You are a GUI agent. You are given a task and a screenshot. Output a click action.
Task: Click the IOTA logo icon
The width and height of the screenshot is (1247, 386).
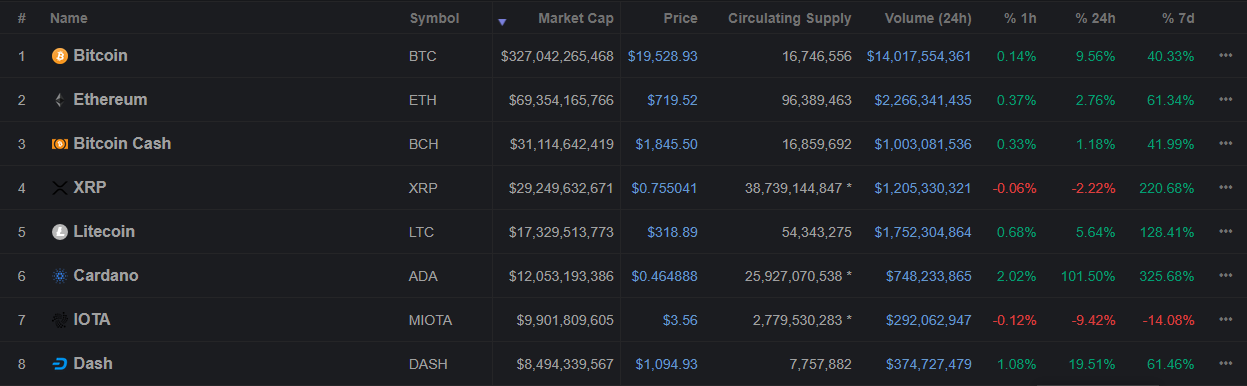click(60, 320)
